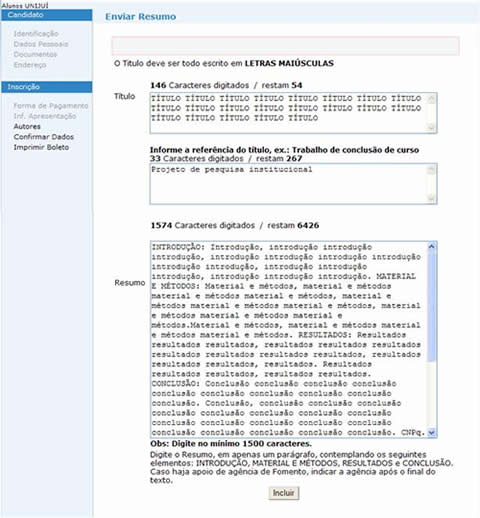Image resolution: width=480 pixels, height=518 pixels.
Task: Click the Título scrollbar down arrow
Action: click(431, 127)
